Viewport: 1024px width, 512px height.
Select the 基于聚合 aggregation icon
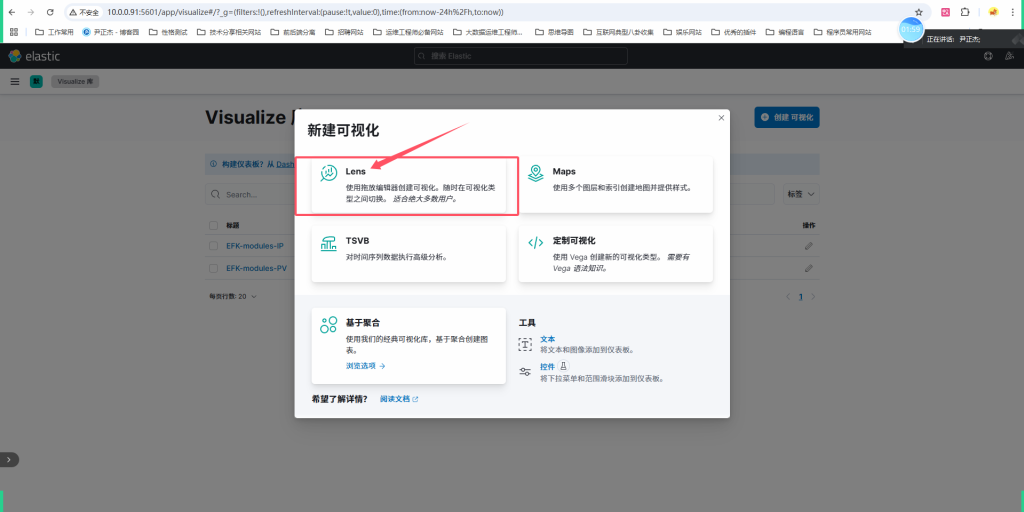pyautogui.click(x=328, y=324)
